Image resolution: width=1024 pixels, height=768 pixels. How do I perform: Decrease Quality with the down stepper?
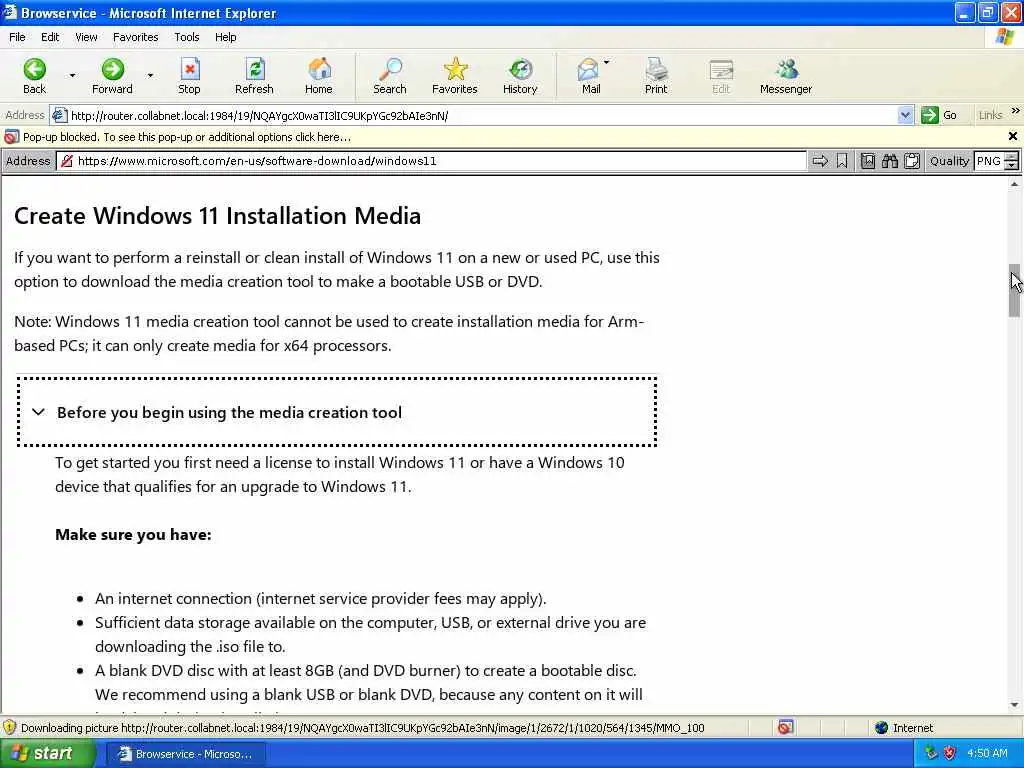click(1011, 166)
